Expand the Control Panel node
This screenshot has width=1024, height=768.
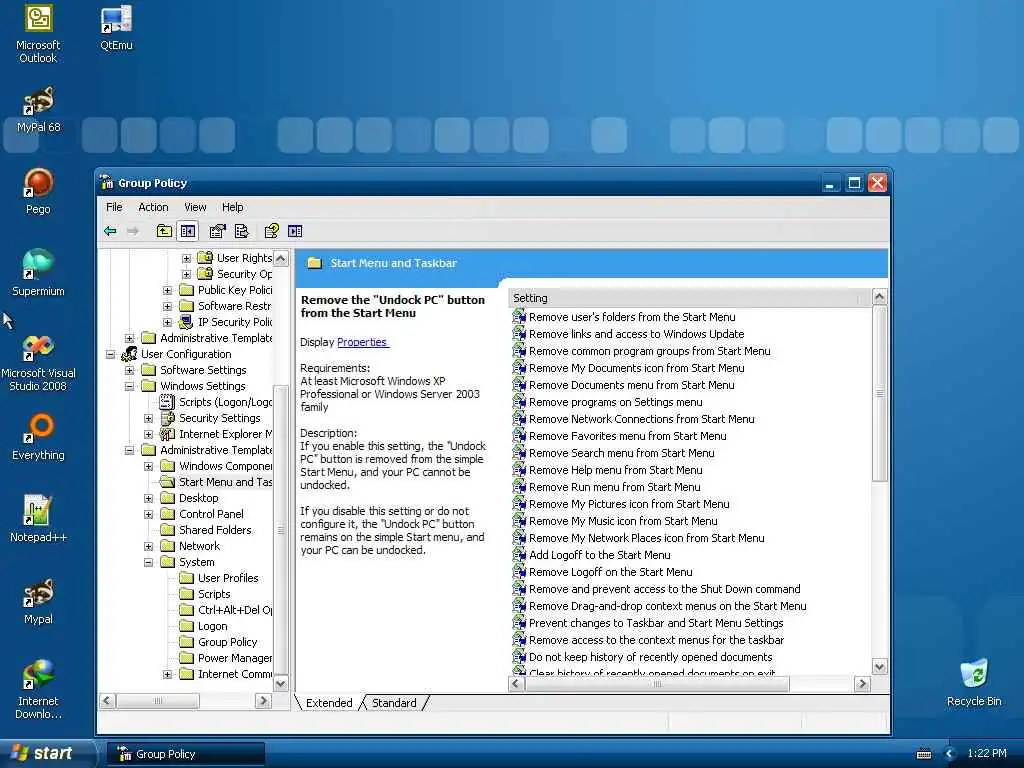coord(148,515)
